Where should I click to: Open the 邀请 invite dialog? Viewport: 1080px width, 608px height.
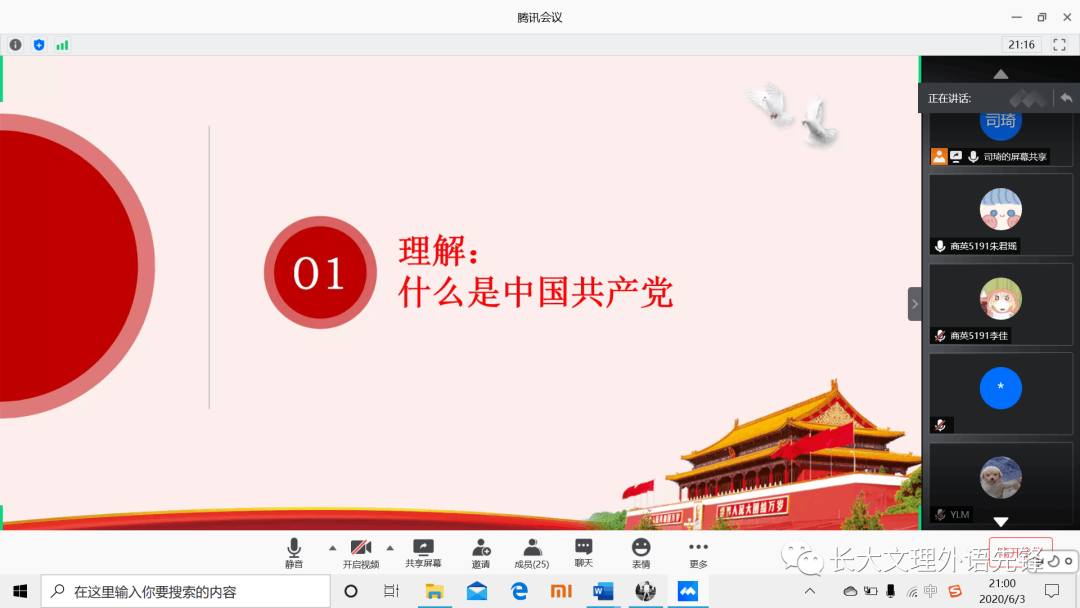click(481, 553)
